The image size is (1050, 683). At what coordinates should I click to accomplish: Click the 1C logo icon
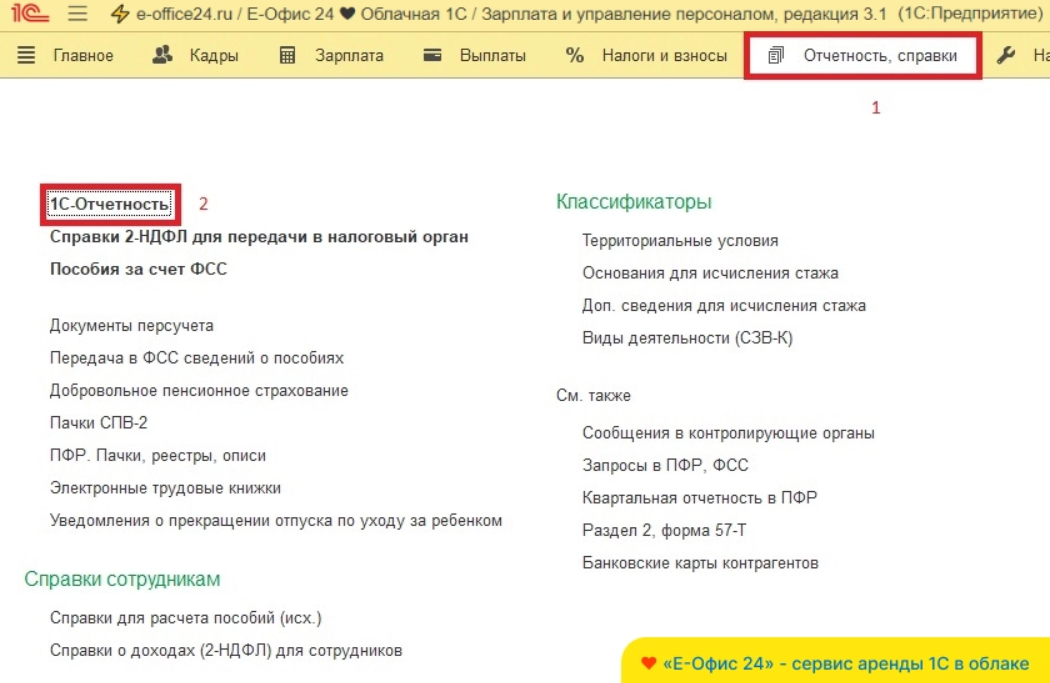point(32,15)
